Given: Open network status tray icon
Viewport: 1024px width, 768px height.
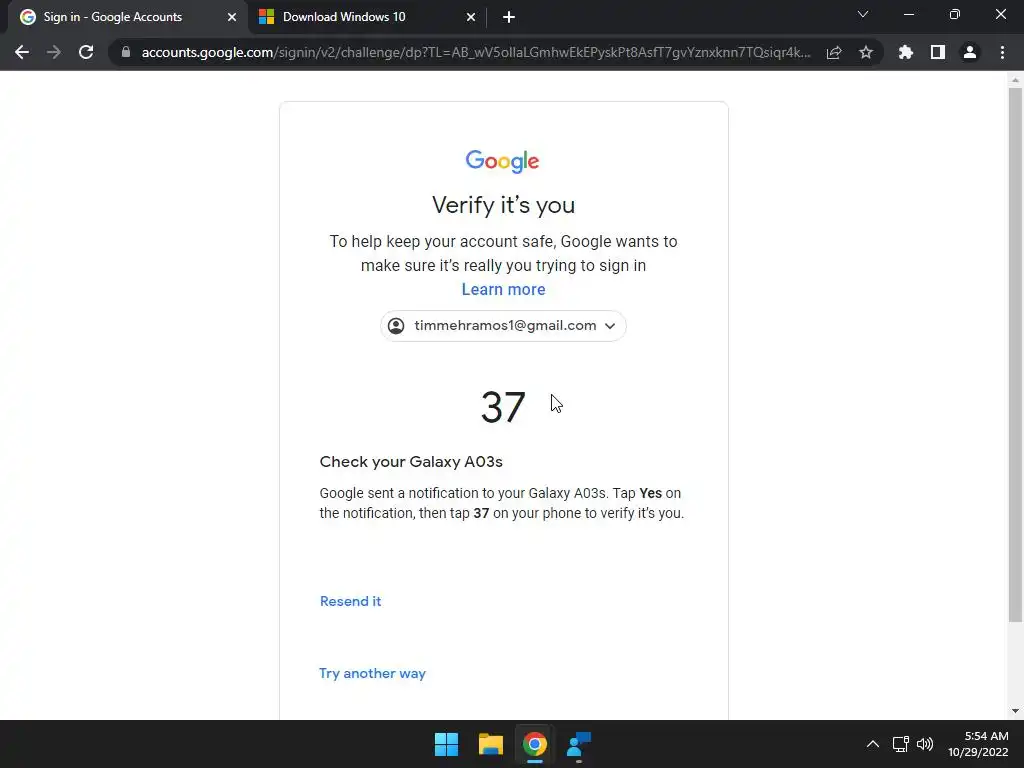Looking at the screenshot, I should (x=901, y=744).
